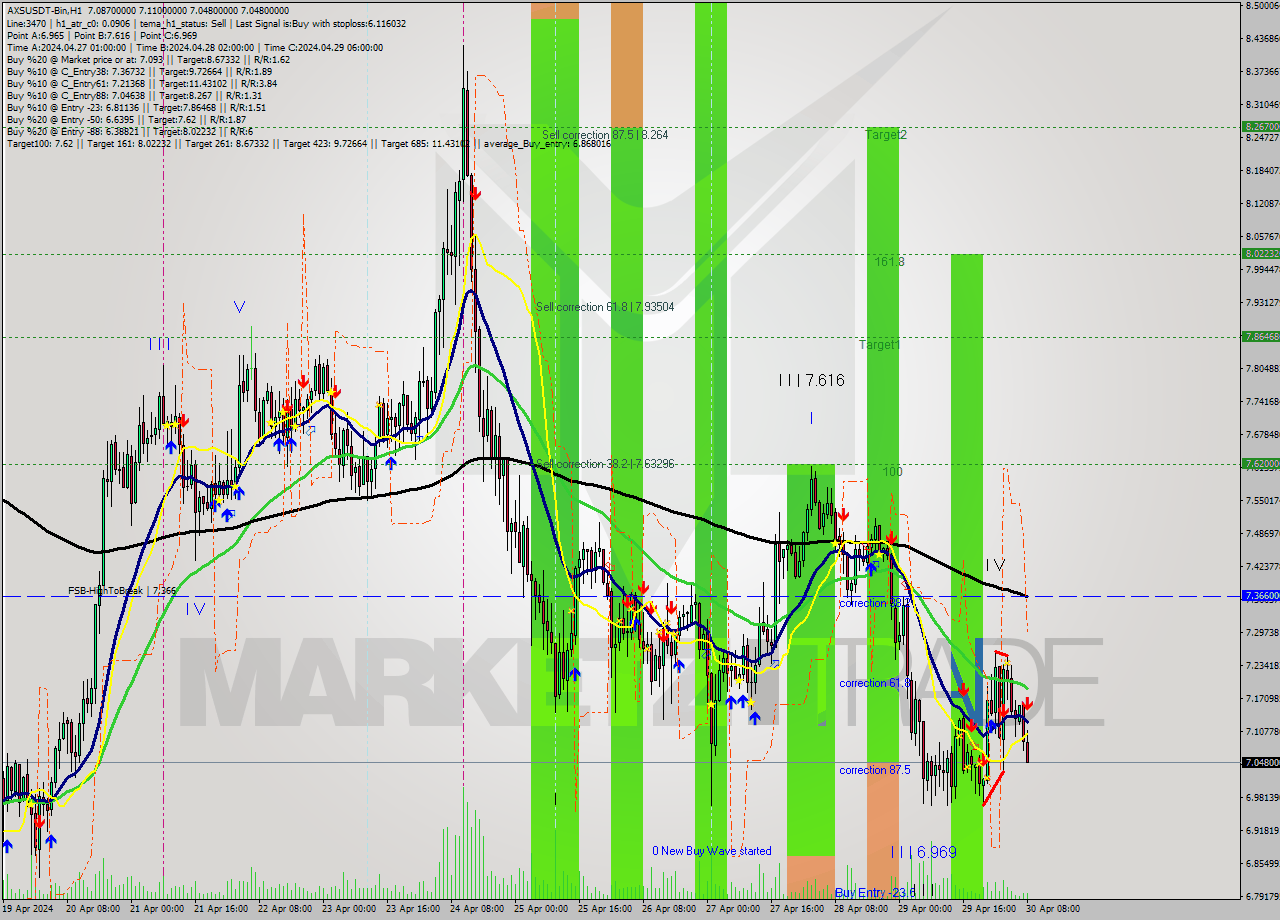Click the 'Buy %10 @ C_Entry88' info line
The width and height of the screenshot is (1280, 920).
click(136, 95)
